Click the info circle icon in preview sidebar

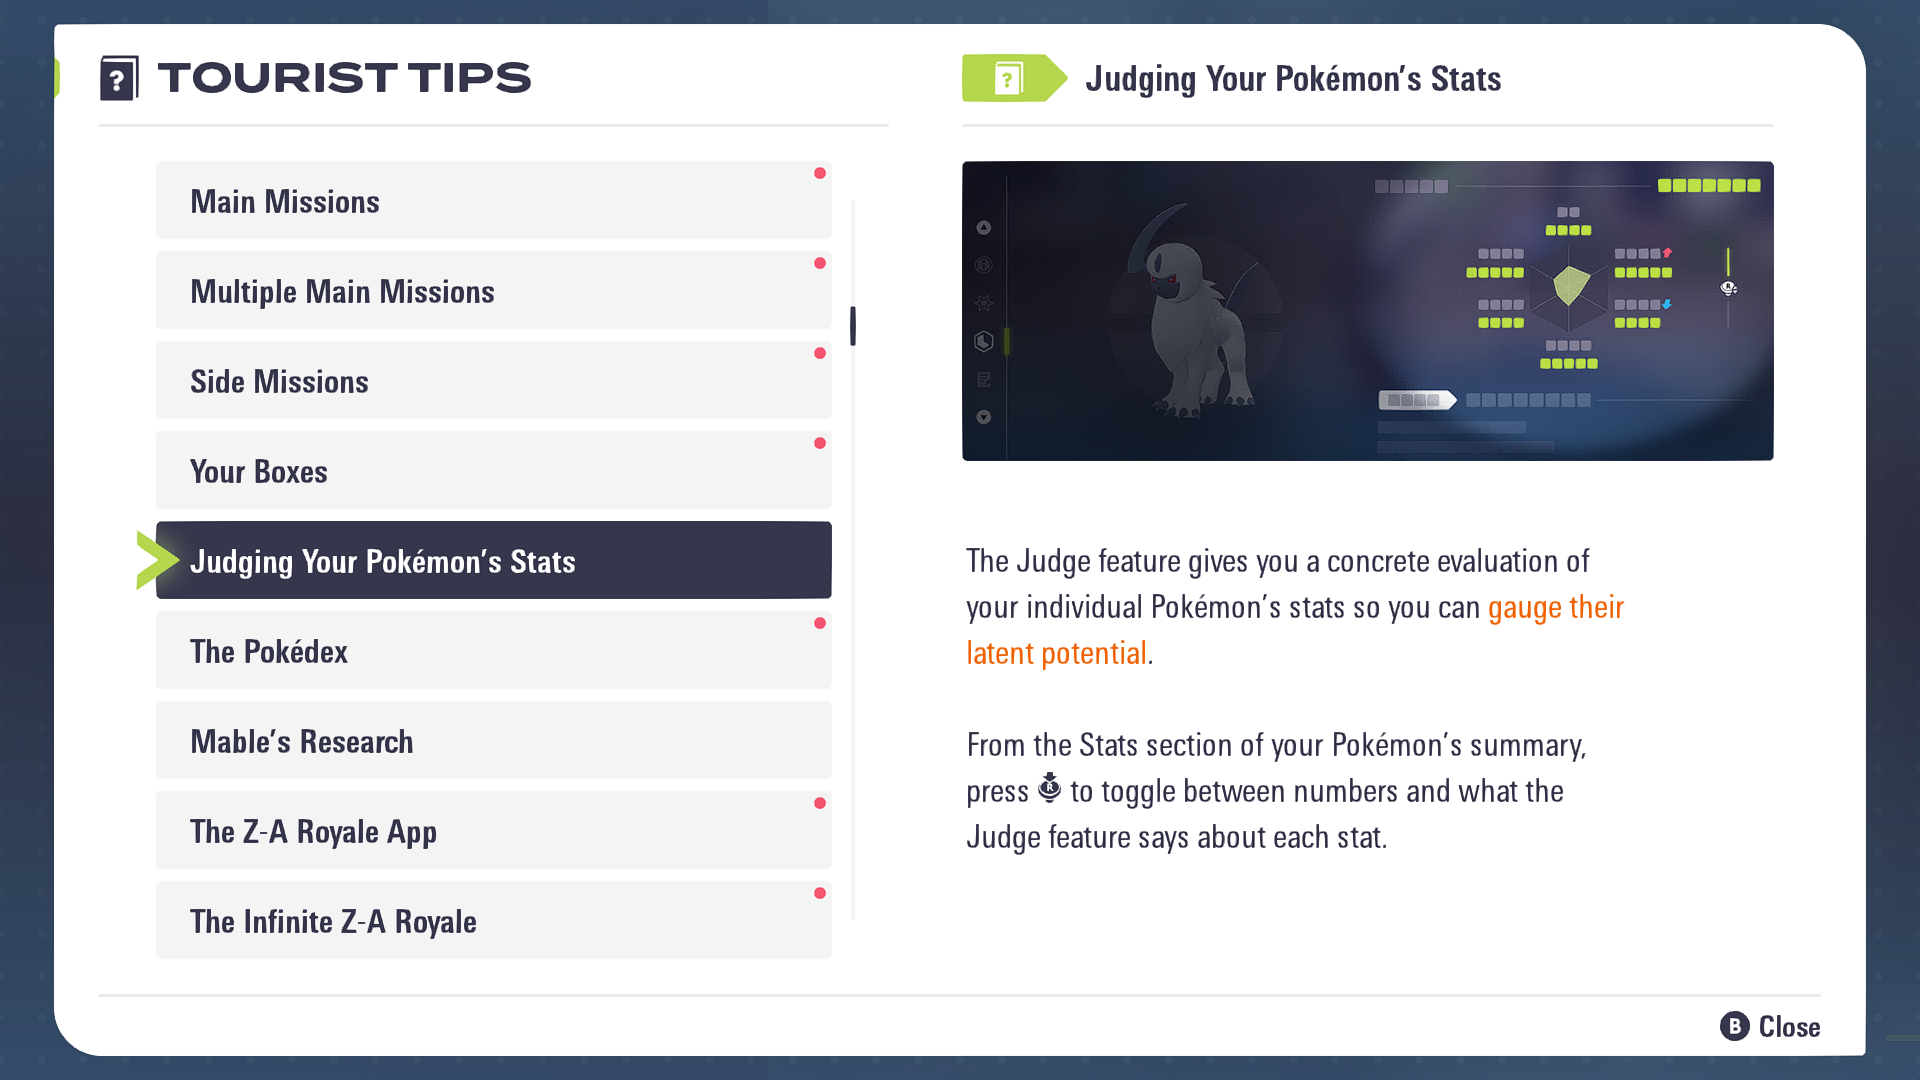(x=984, y=265)
